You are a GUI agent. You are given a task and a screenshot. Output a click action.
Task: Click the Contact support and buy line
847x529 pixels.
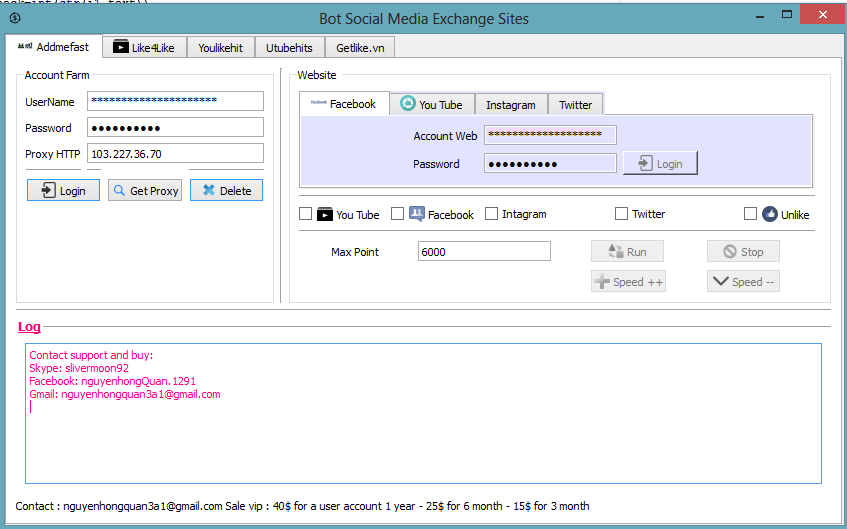pos(91,355)
